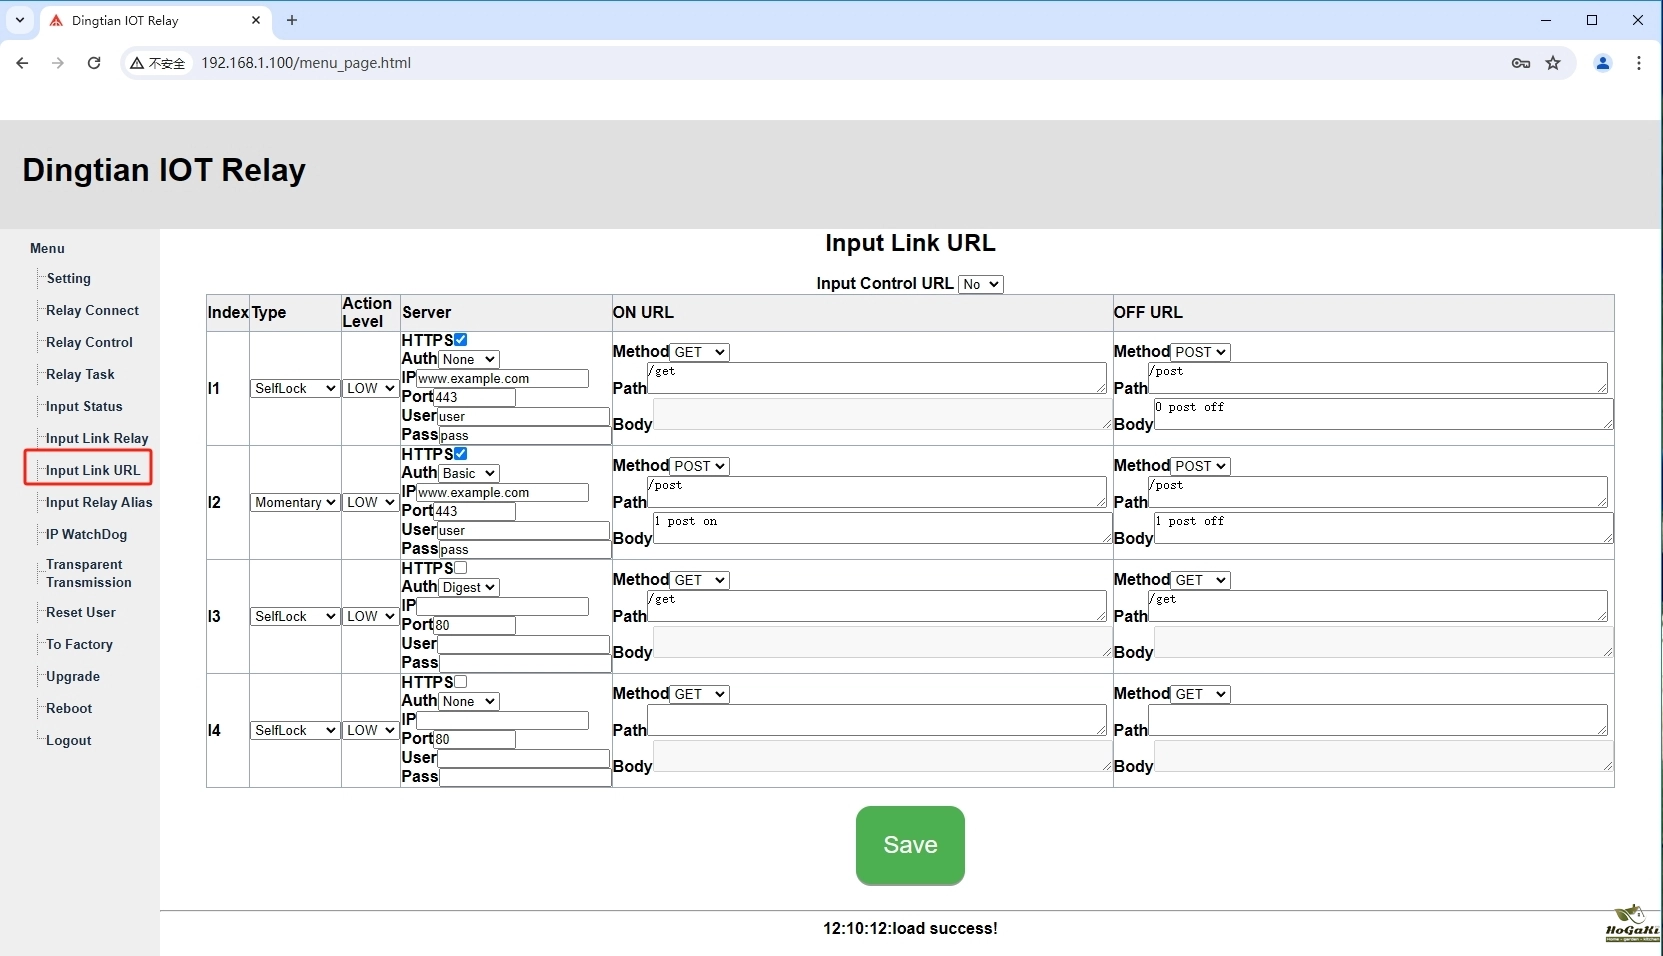1663x956 pixels.
Task: Click the I1 server IP field
Action: (502, 379)
